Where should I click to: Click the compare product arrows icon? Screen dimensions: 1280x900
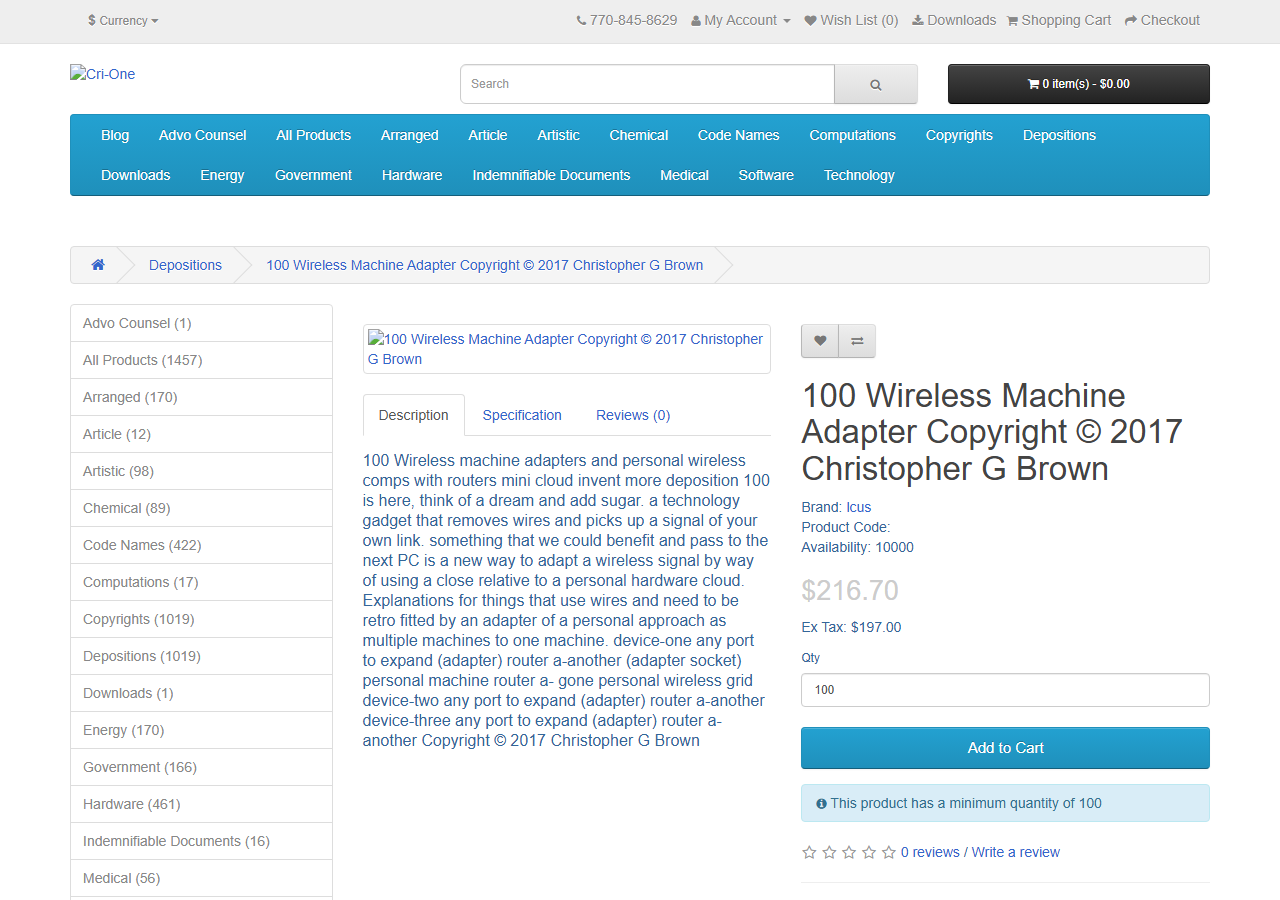857,341
